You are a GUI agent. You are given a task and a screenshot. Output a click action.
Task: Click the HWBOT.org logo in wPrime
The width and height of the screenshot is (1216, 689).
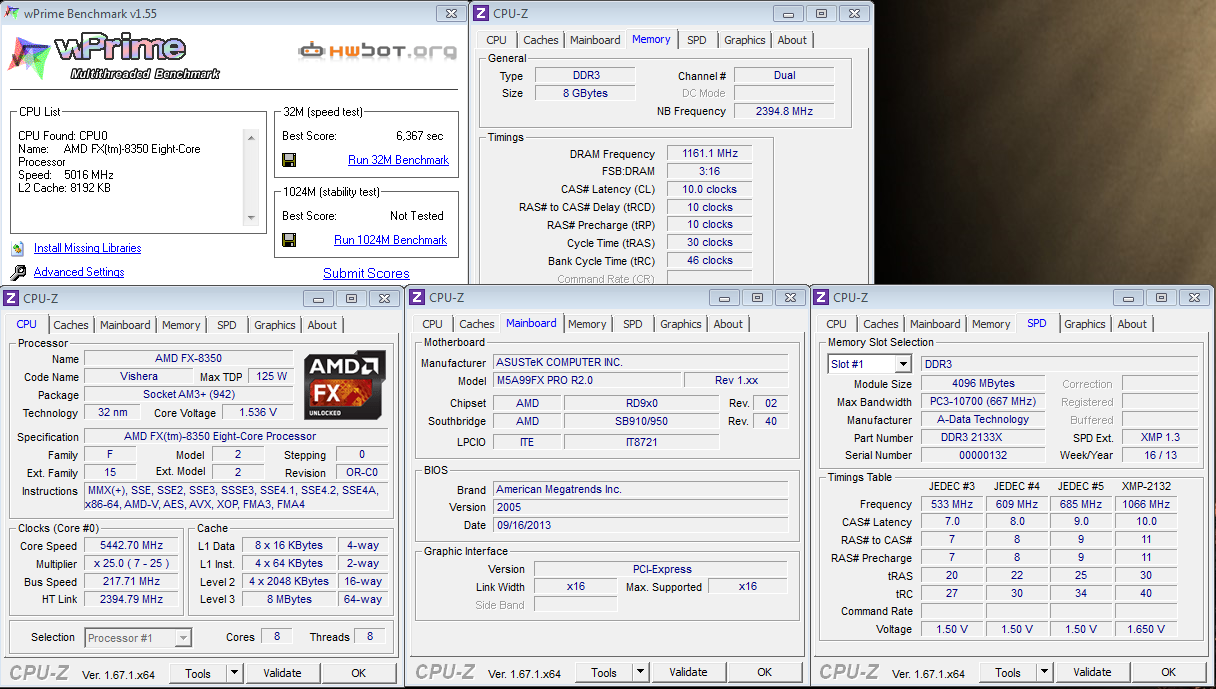point(377,49)
